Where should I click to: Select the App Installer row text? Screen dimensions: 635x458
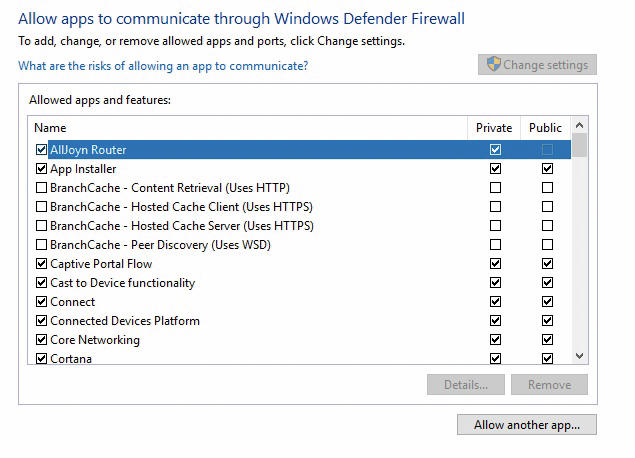83,169
